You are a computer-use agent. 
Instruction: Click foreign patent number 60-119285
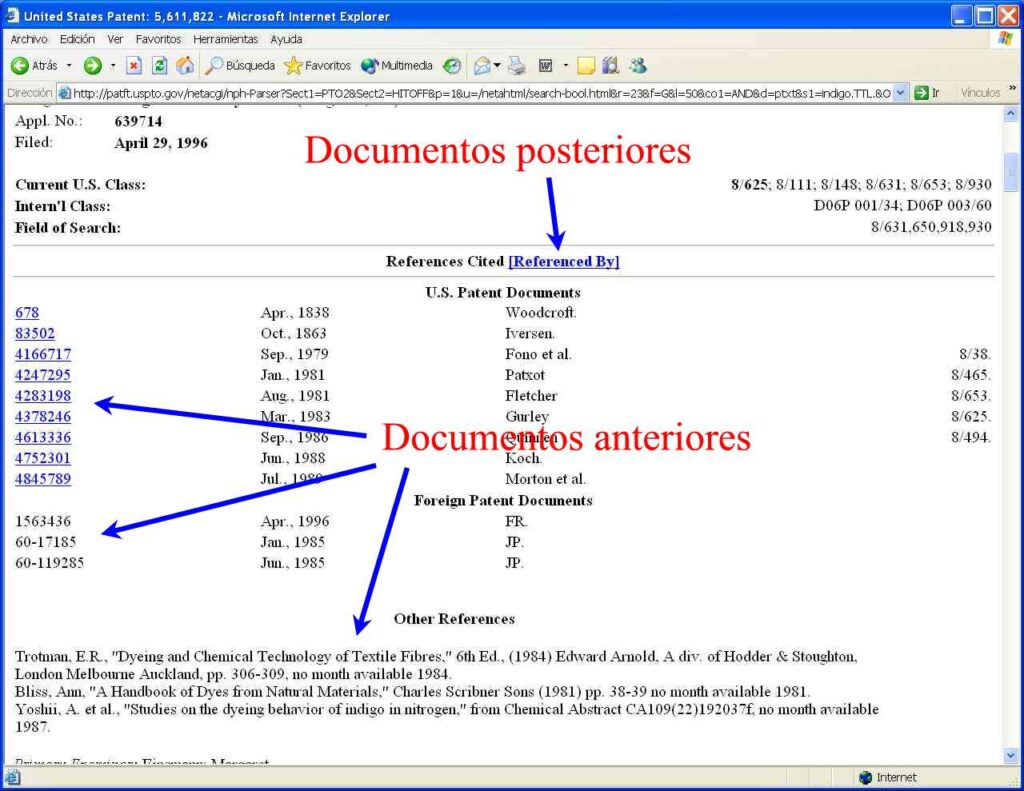[x=50, y=563]
